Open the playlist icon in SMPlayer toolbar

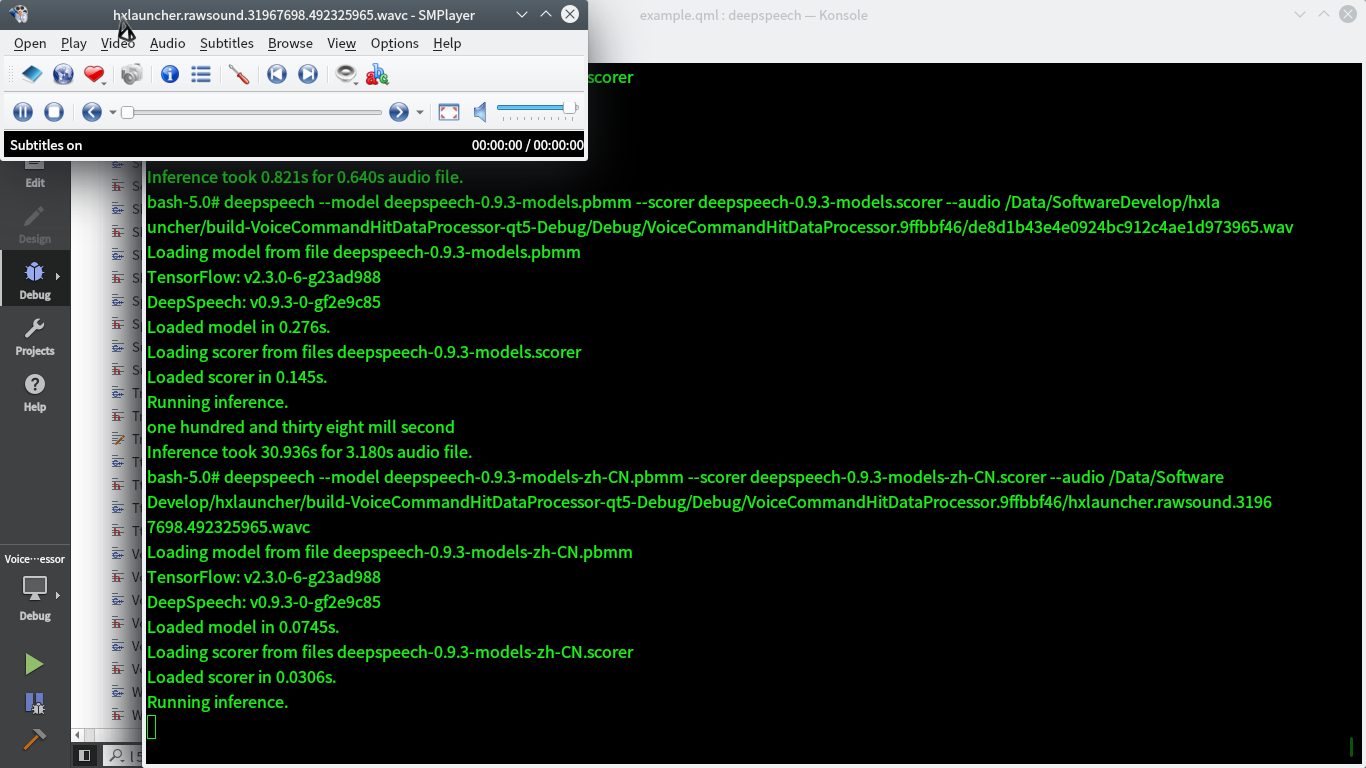pos(201,74)
